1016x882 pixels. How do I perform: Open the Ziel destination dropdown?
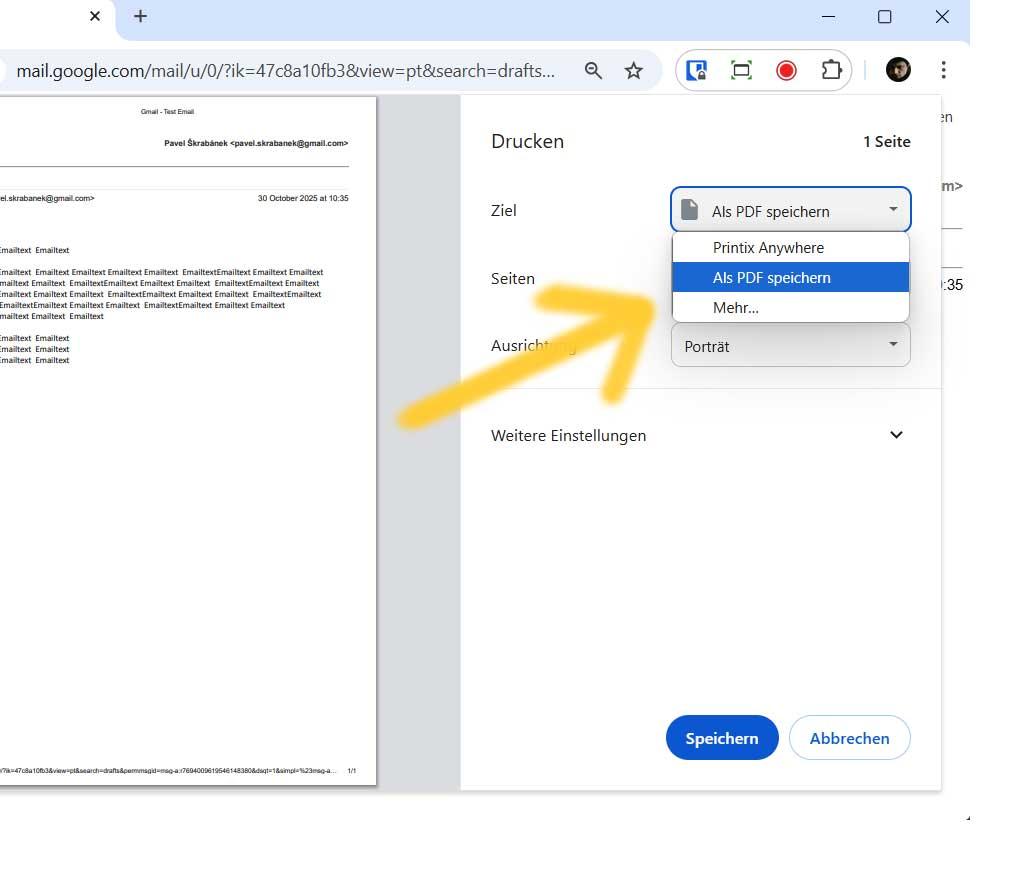pos(790,209)
